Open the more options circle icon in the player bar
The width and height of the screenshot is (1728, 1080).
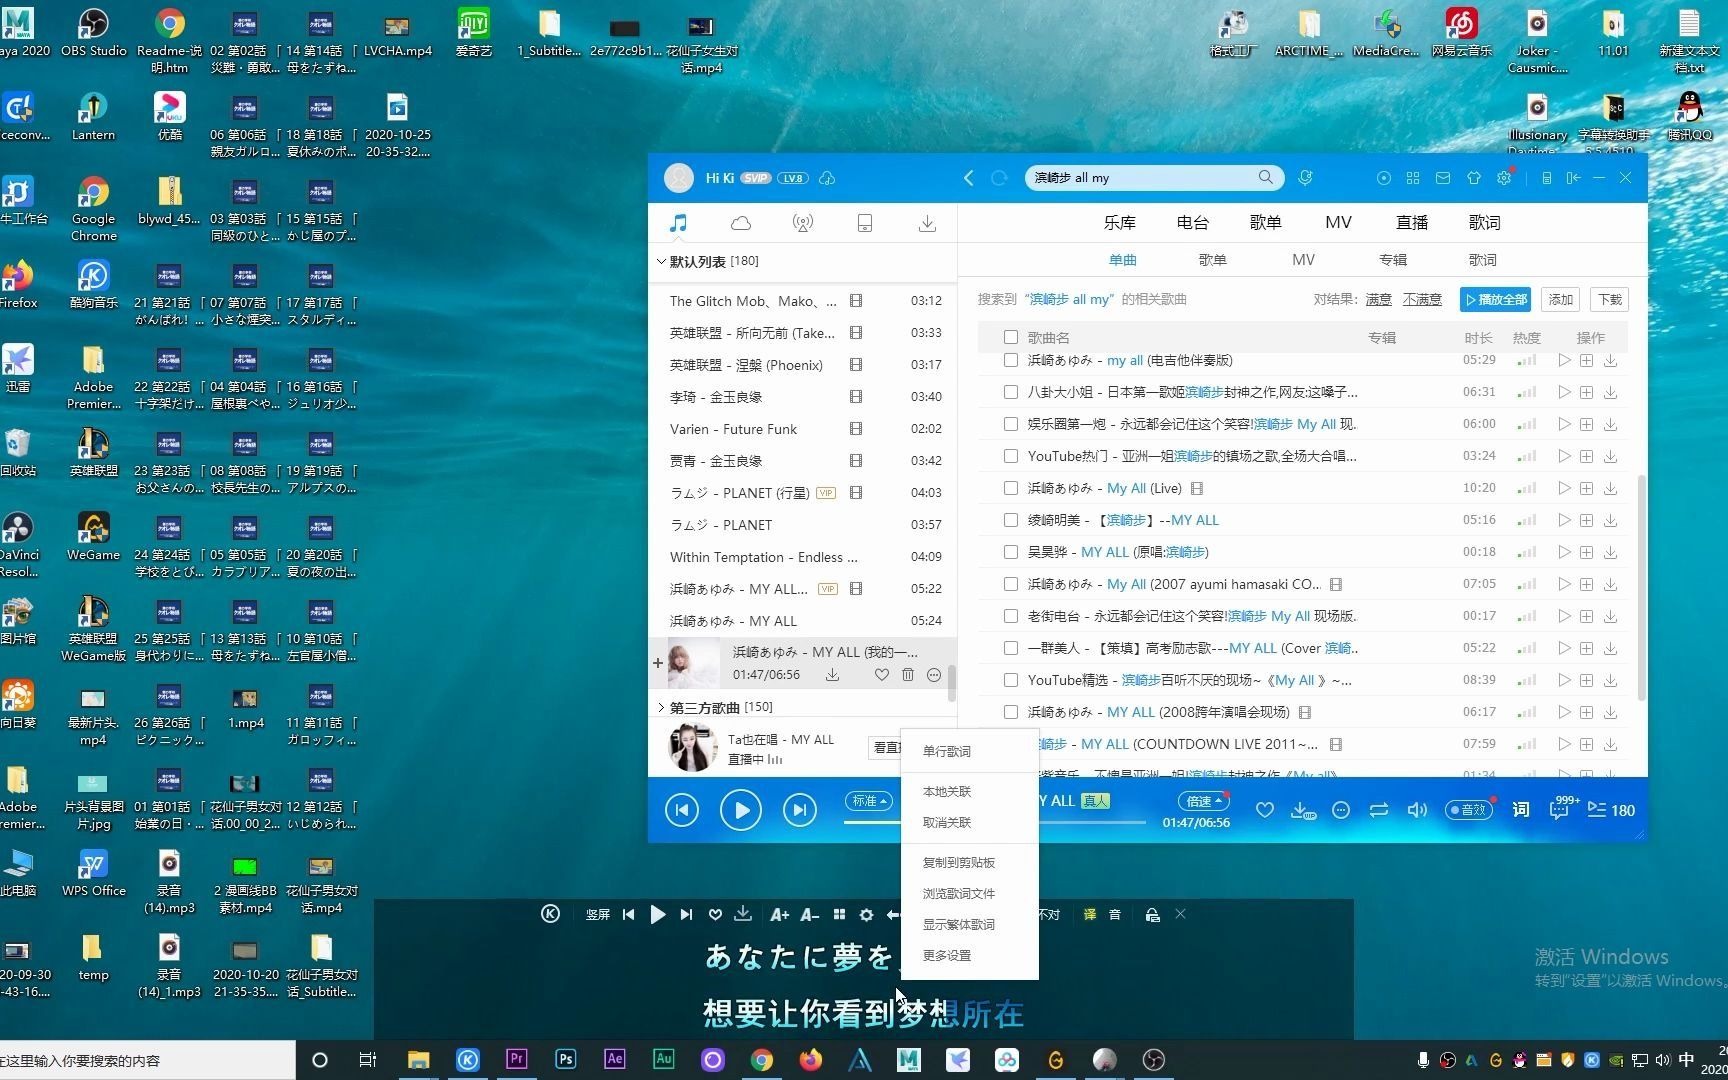[x=1341, y=810]
